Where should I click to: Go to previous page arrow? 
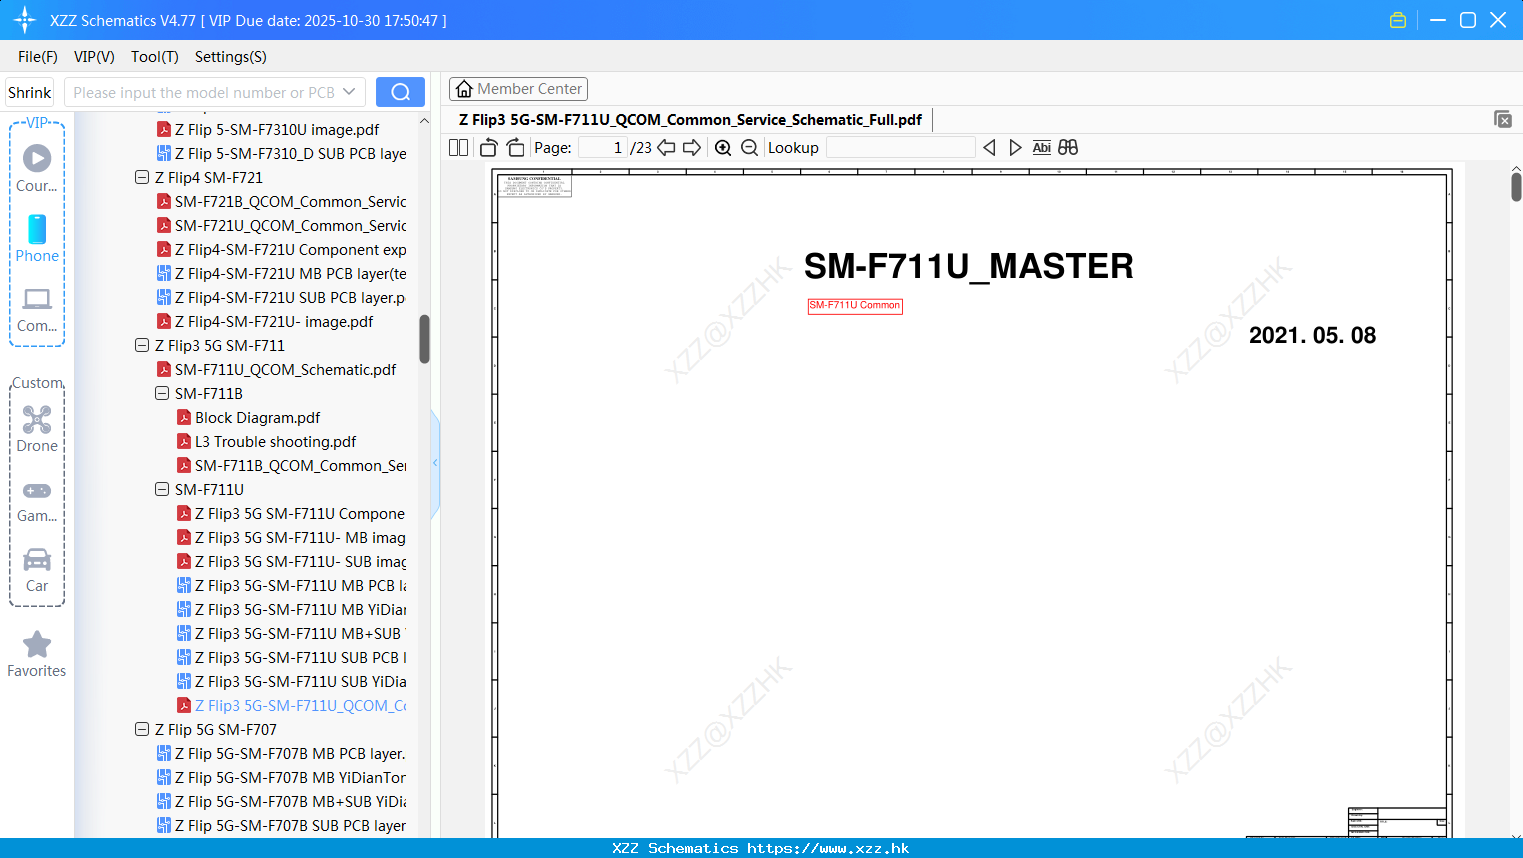666,147
